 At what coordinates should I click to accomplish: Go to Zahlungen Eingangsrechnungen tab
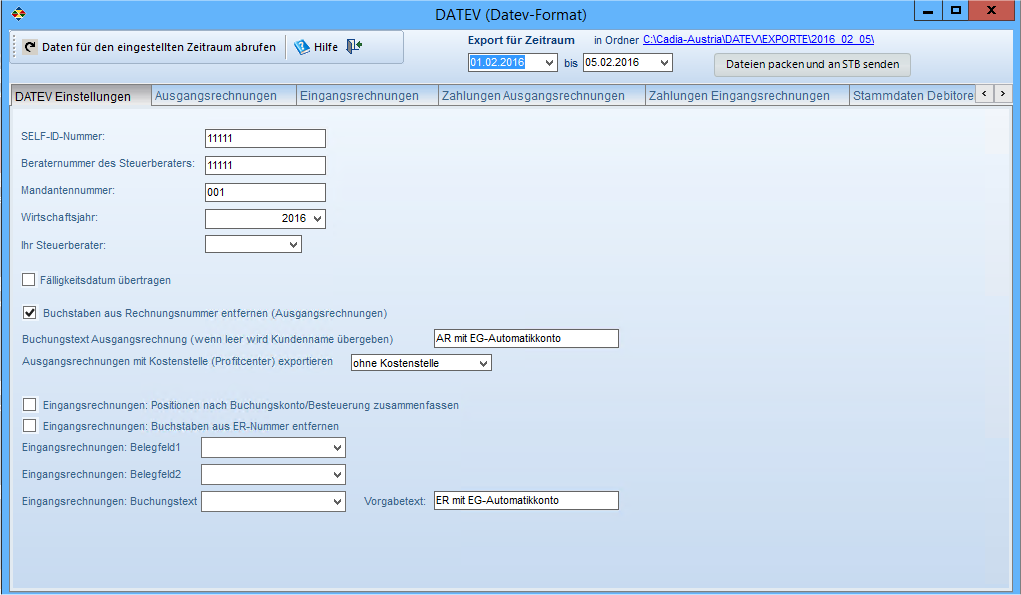tap(748, 96)
